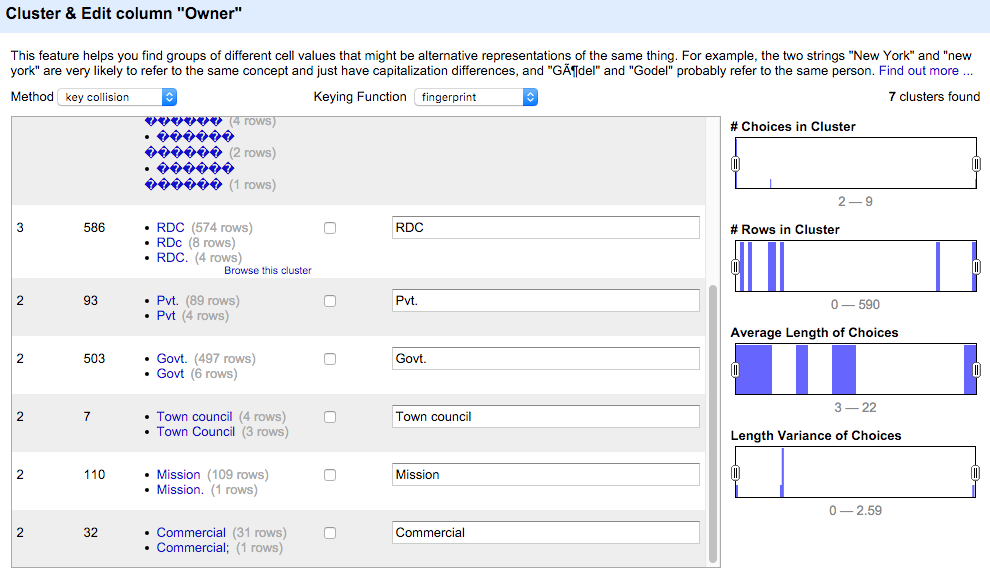Select merge checkbox for Town council cluster

(x=330, y=417)
